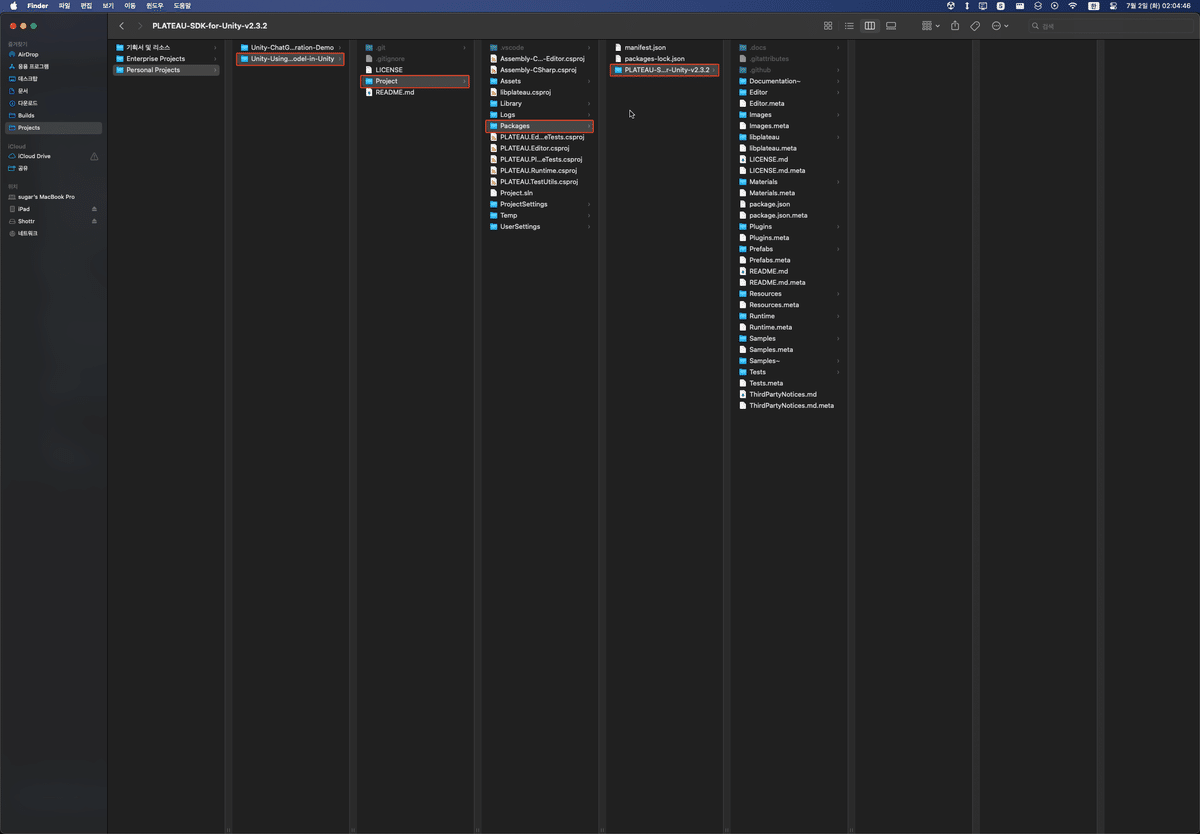The width and height of the screenshot is (1200, 834).
Task: Open the more actions dropdown
Action: [x=998, y=25]
